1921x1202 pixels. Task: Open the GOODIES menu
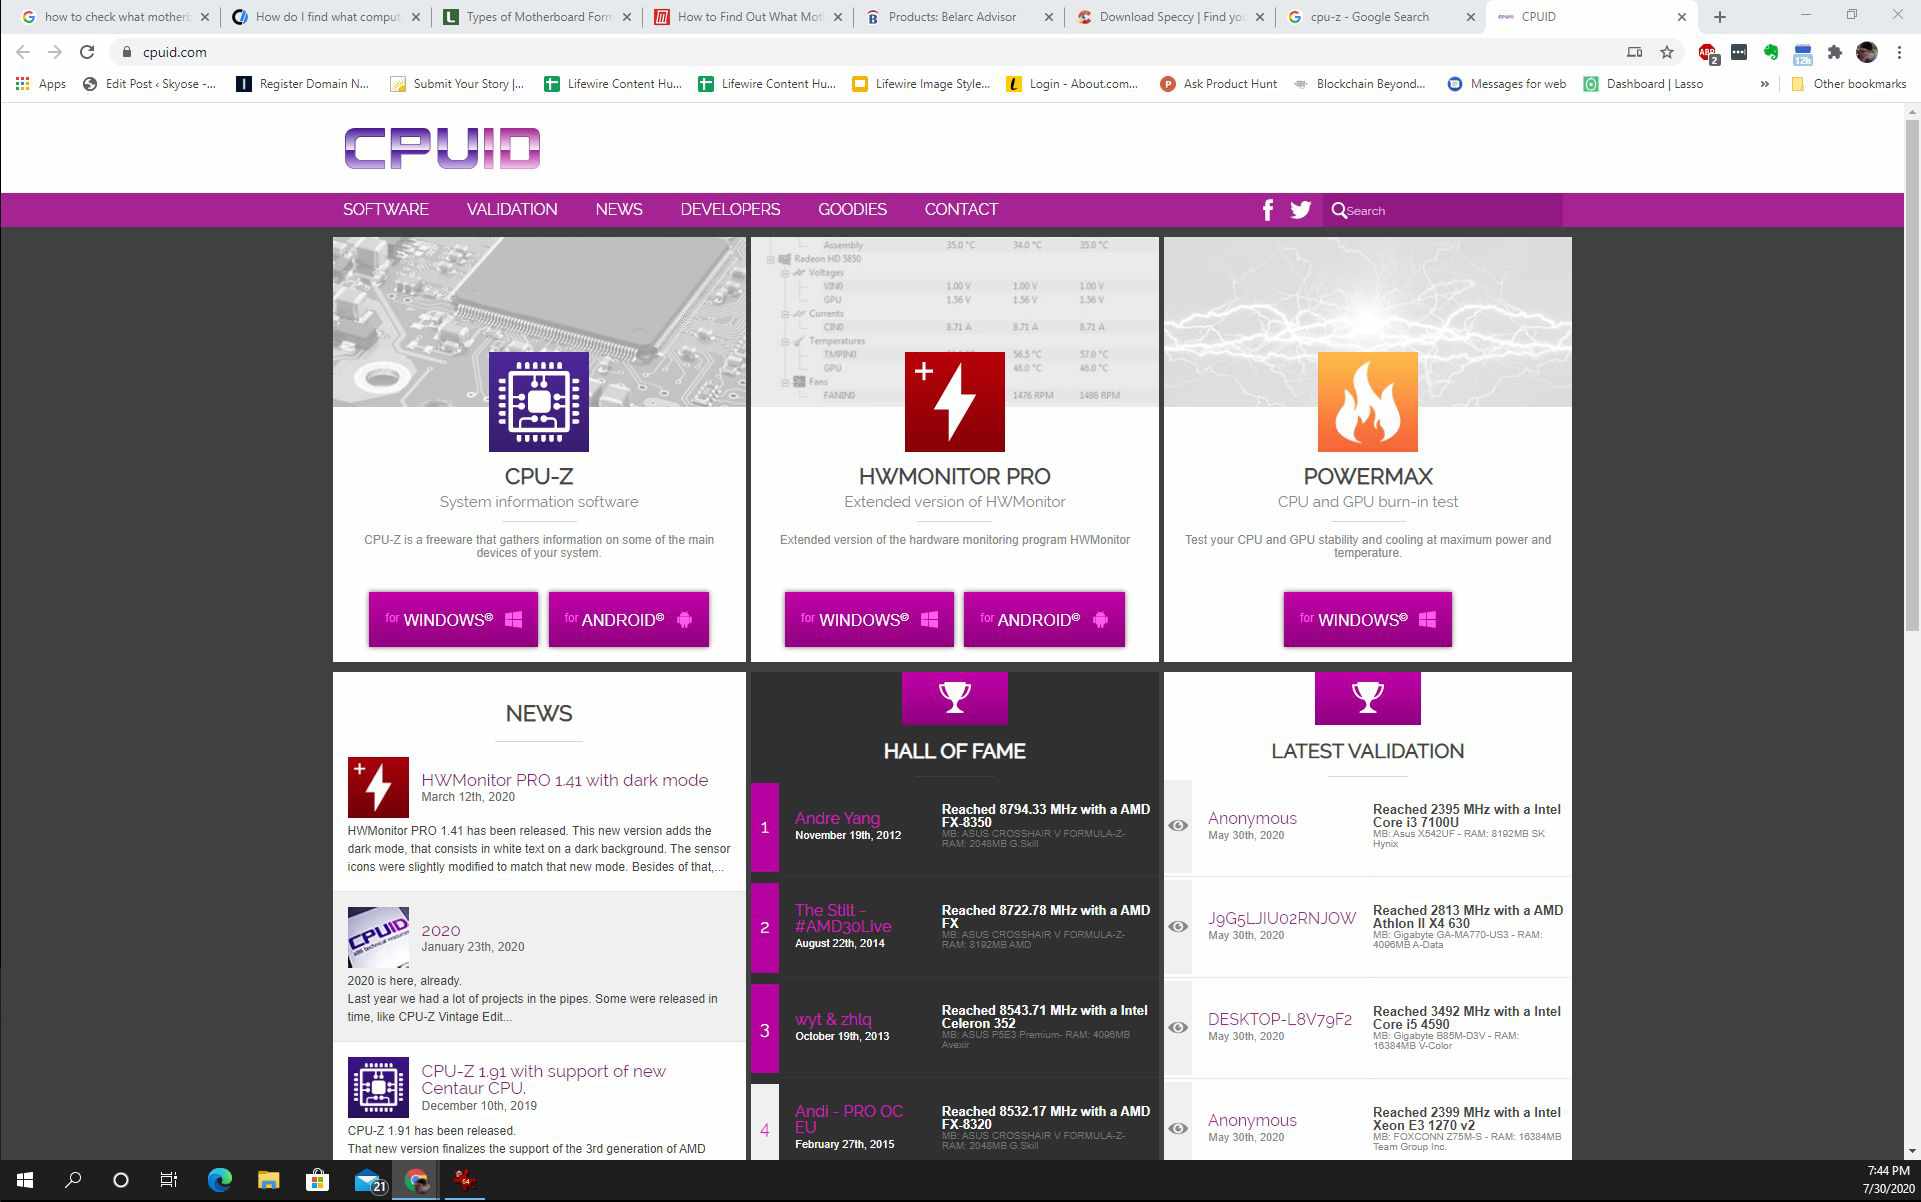click(x=852, y=209)
